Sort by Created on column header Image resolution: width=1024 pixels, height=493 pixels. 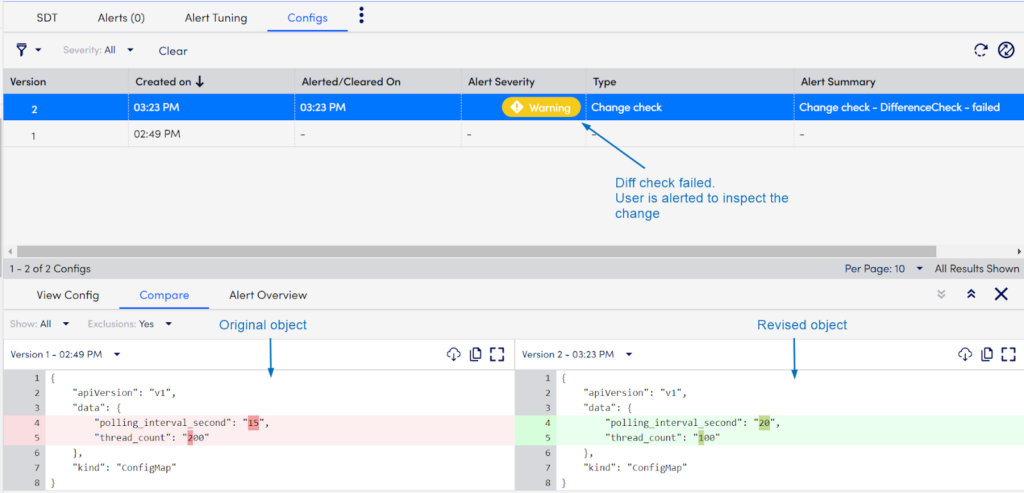(163, 82)
